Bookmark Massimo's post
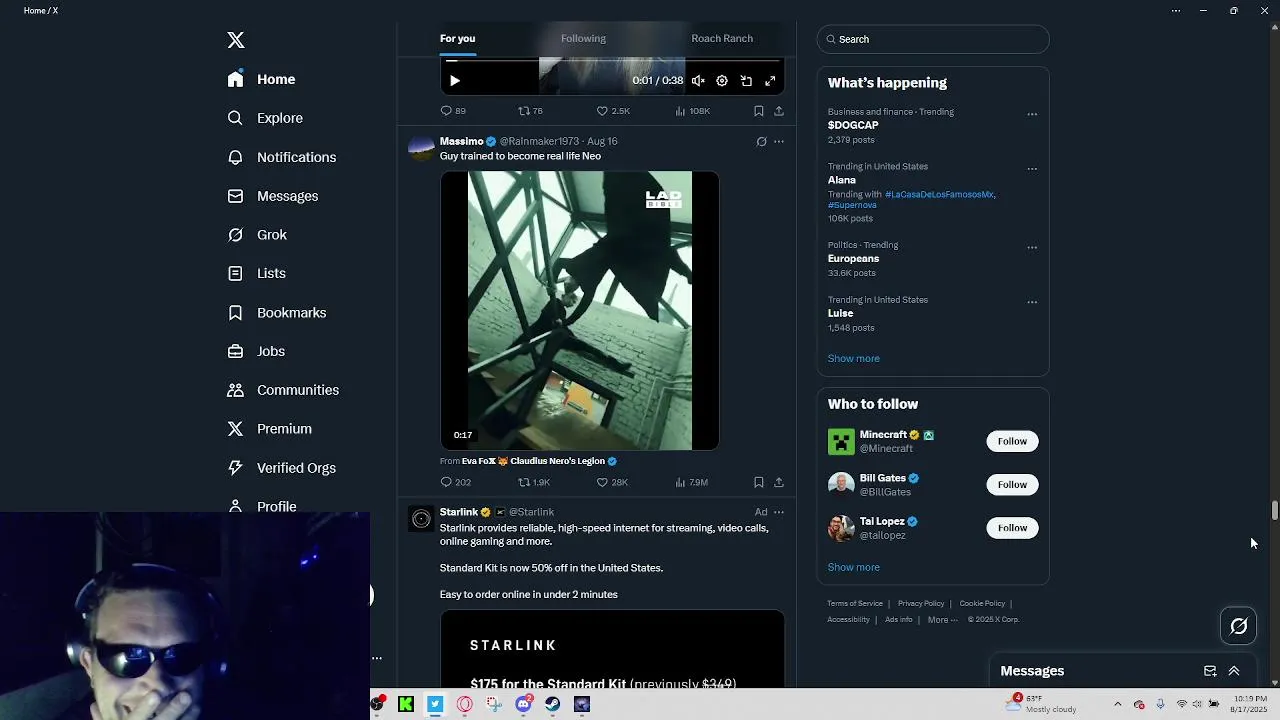The image size is (1280, 720). click(759, 482)
